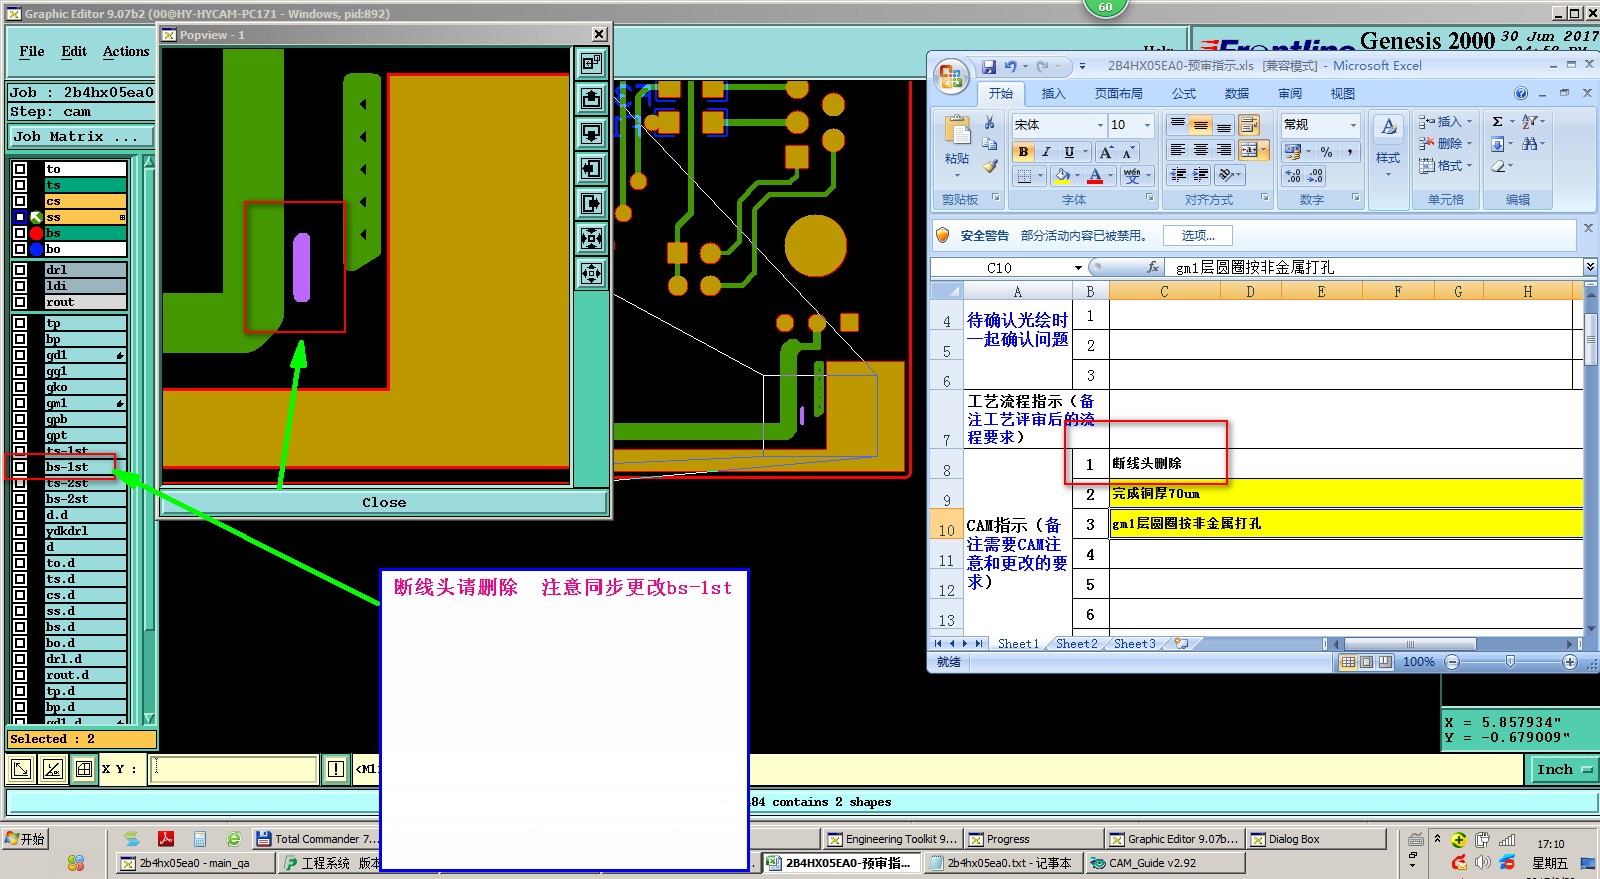Open the number format dropdown showing 常规

1353,125
